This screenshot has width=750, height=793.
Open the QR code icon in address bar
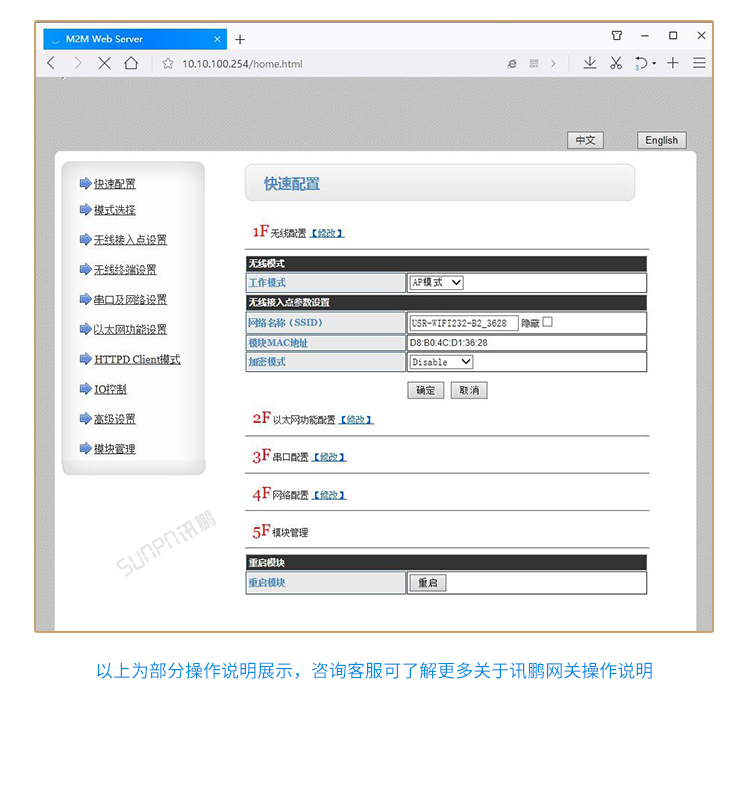[534, 64]
